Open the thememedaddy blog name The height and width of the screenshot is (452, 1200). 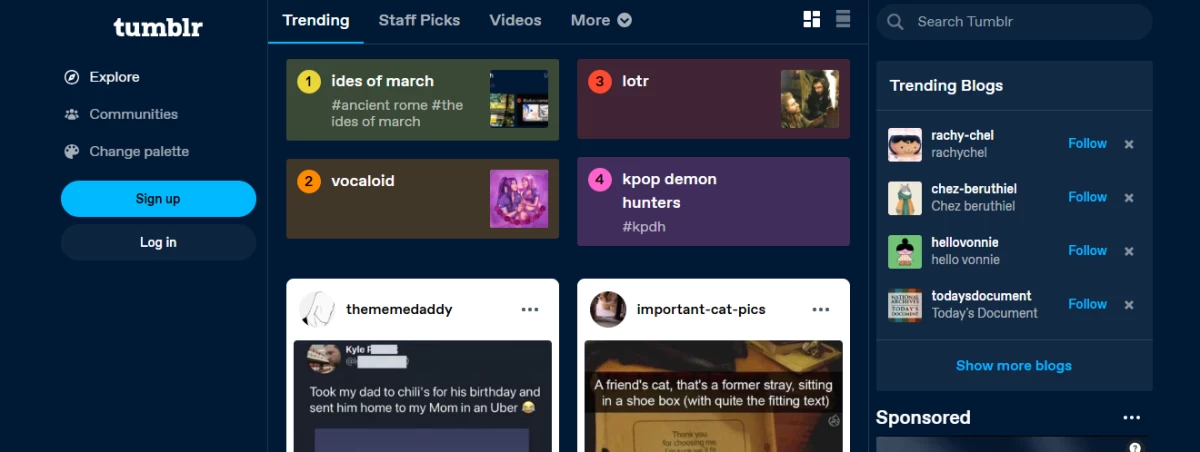(399, 310)
